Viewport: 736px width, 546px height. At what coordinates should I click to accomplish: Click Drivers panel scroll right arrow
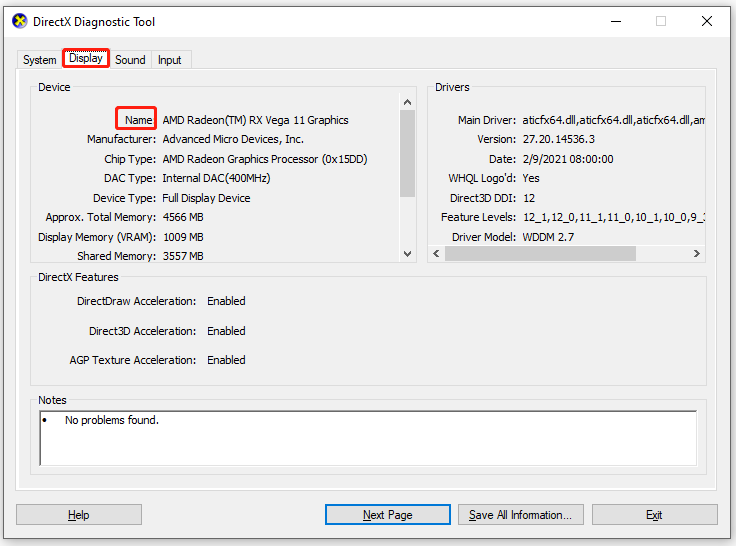[697, 254]
